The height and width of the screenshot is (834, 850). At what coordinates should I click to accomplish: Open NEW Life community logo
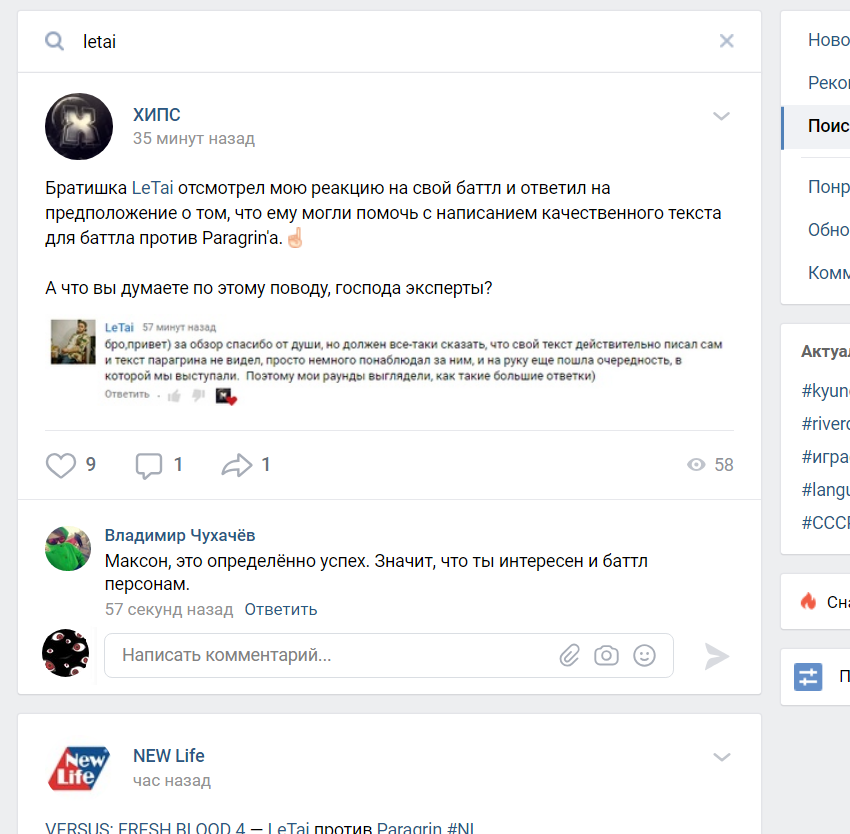[x=79, y=768]
